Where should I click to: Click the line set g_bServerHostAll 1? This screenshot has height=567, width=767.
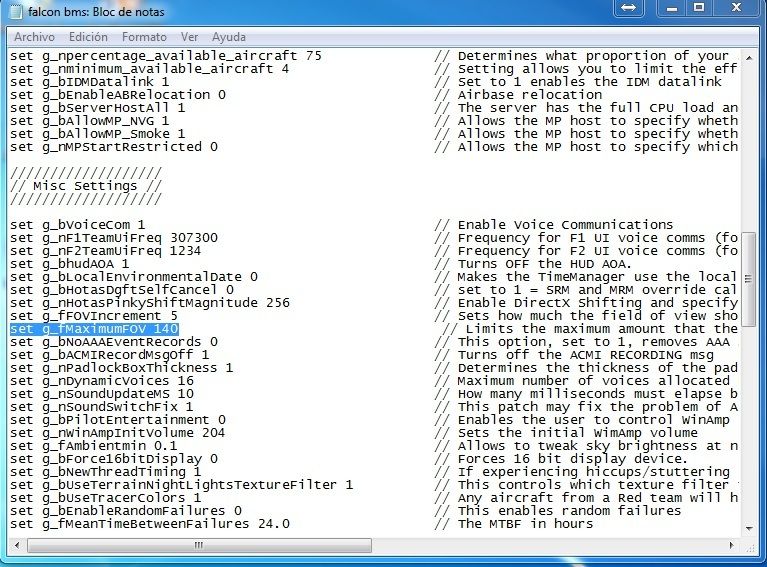(97, 108)
